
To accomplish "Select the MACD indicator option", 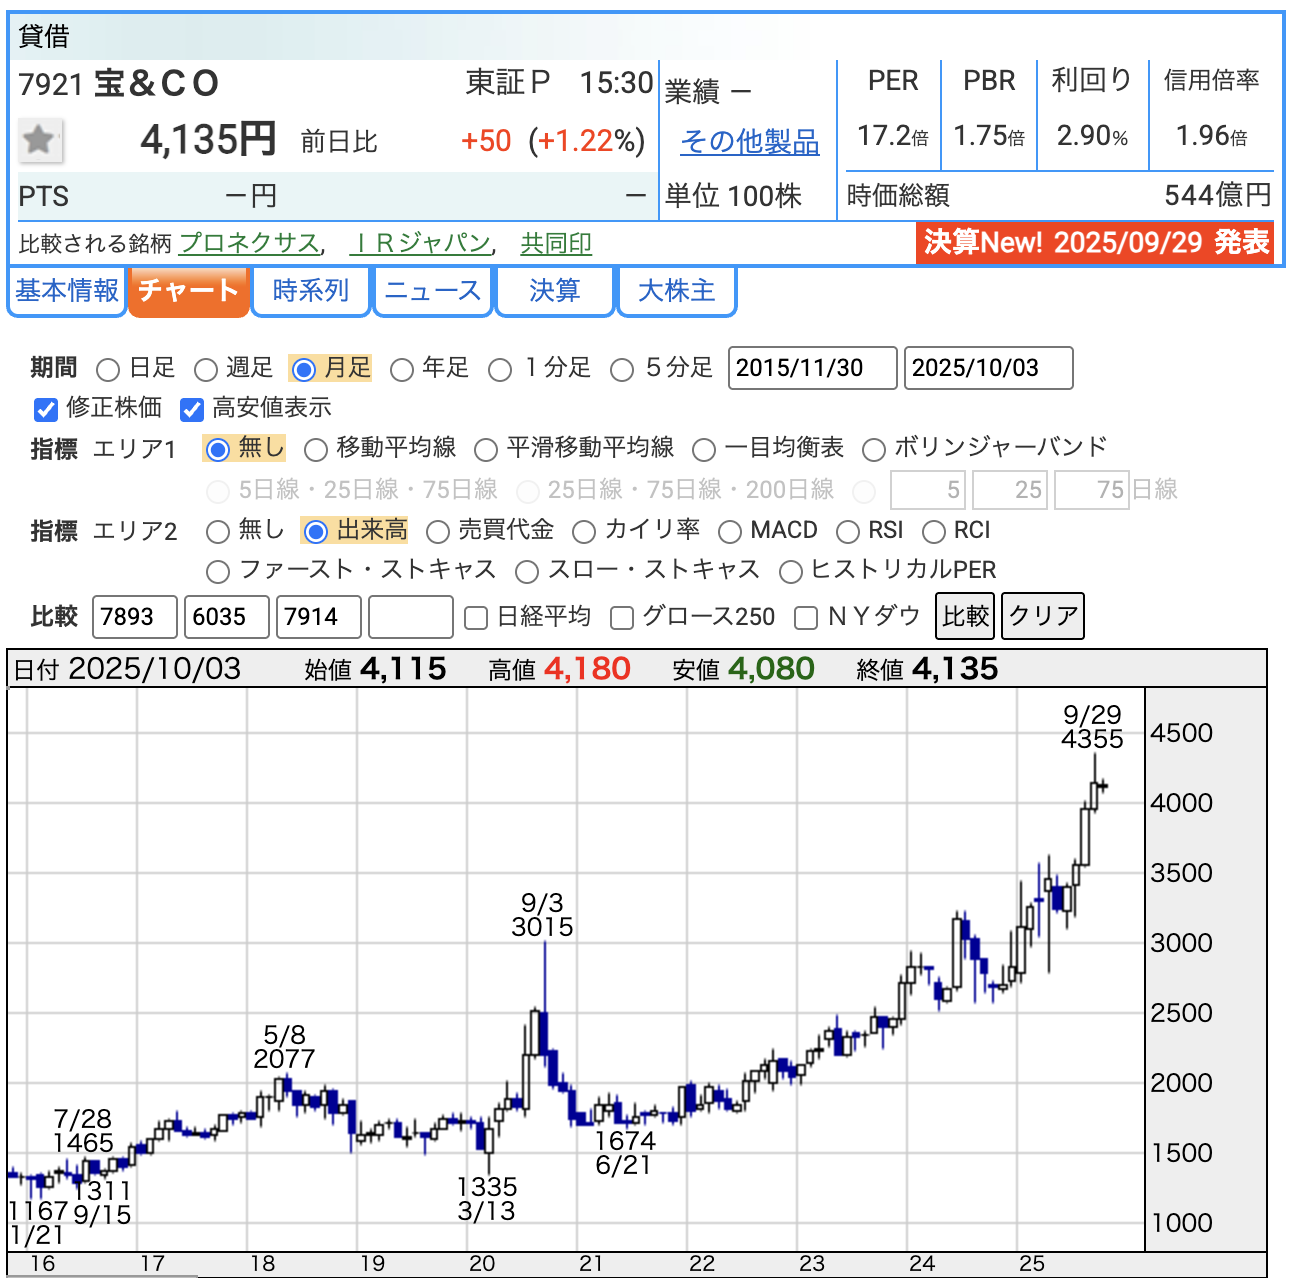I will (730, 531).
